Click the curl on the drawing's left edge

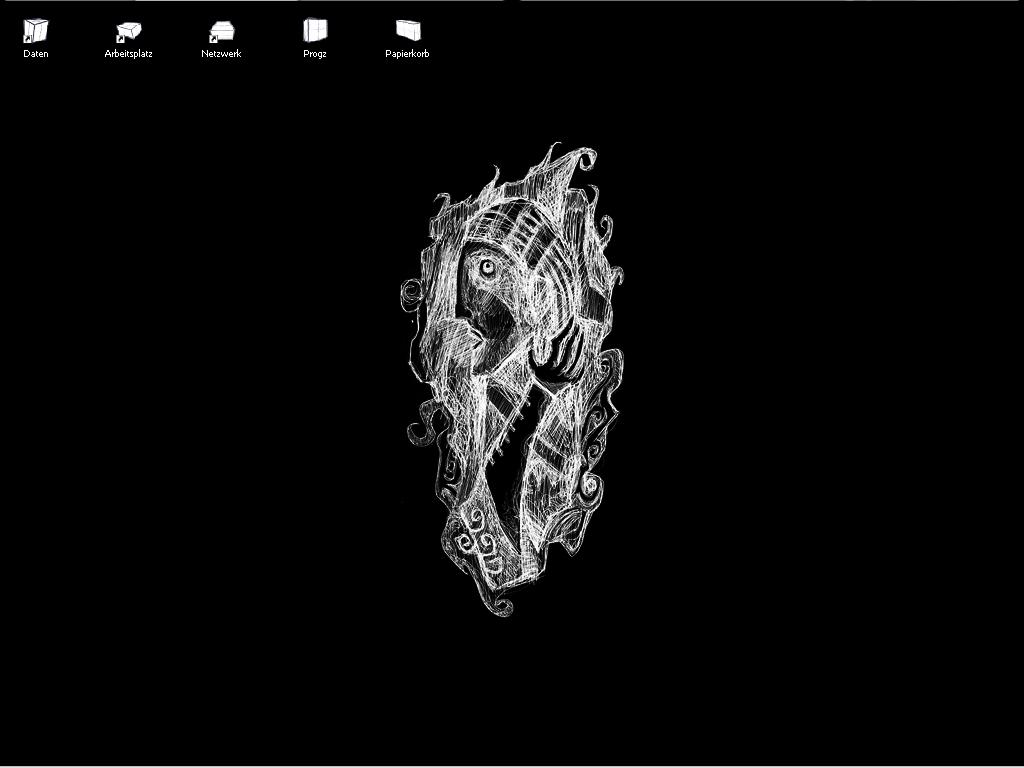(410, 292)
